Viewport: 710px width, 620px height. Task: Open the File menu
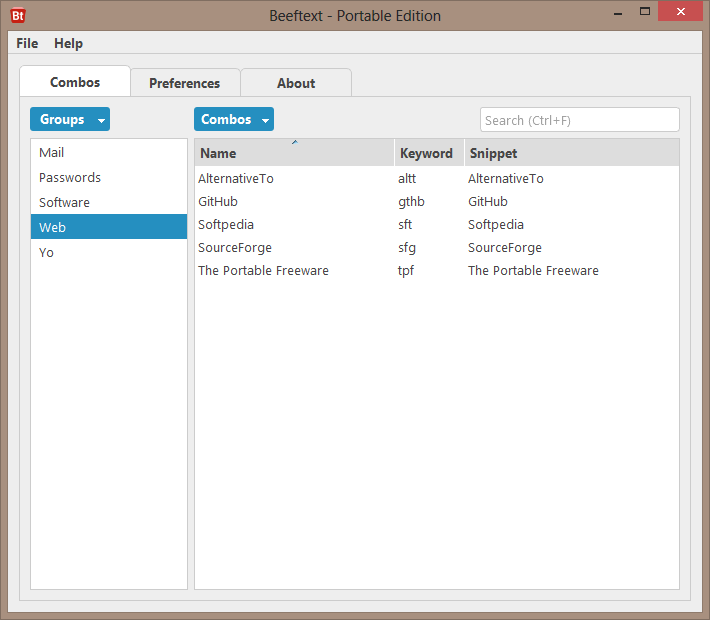click(27, 43)
